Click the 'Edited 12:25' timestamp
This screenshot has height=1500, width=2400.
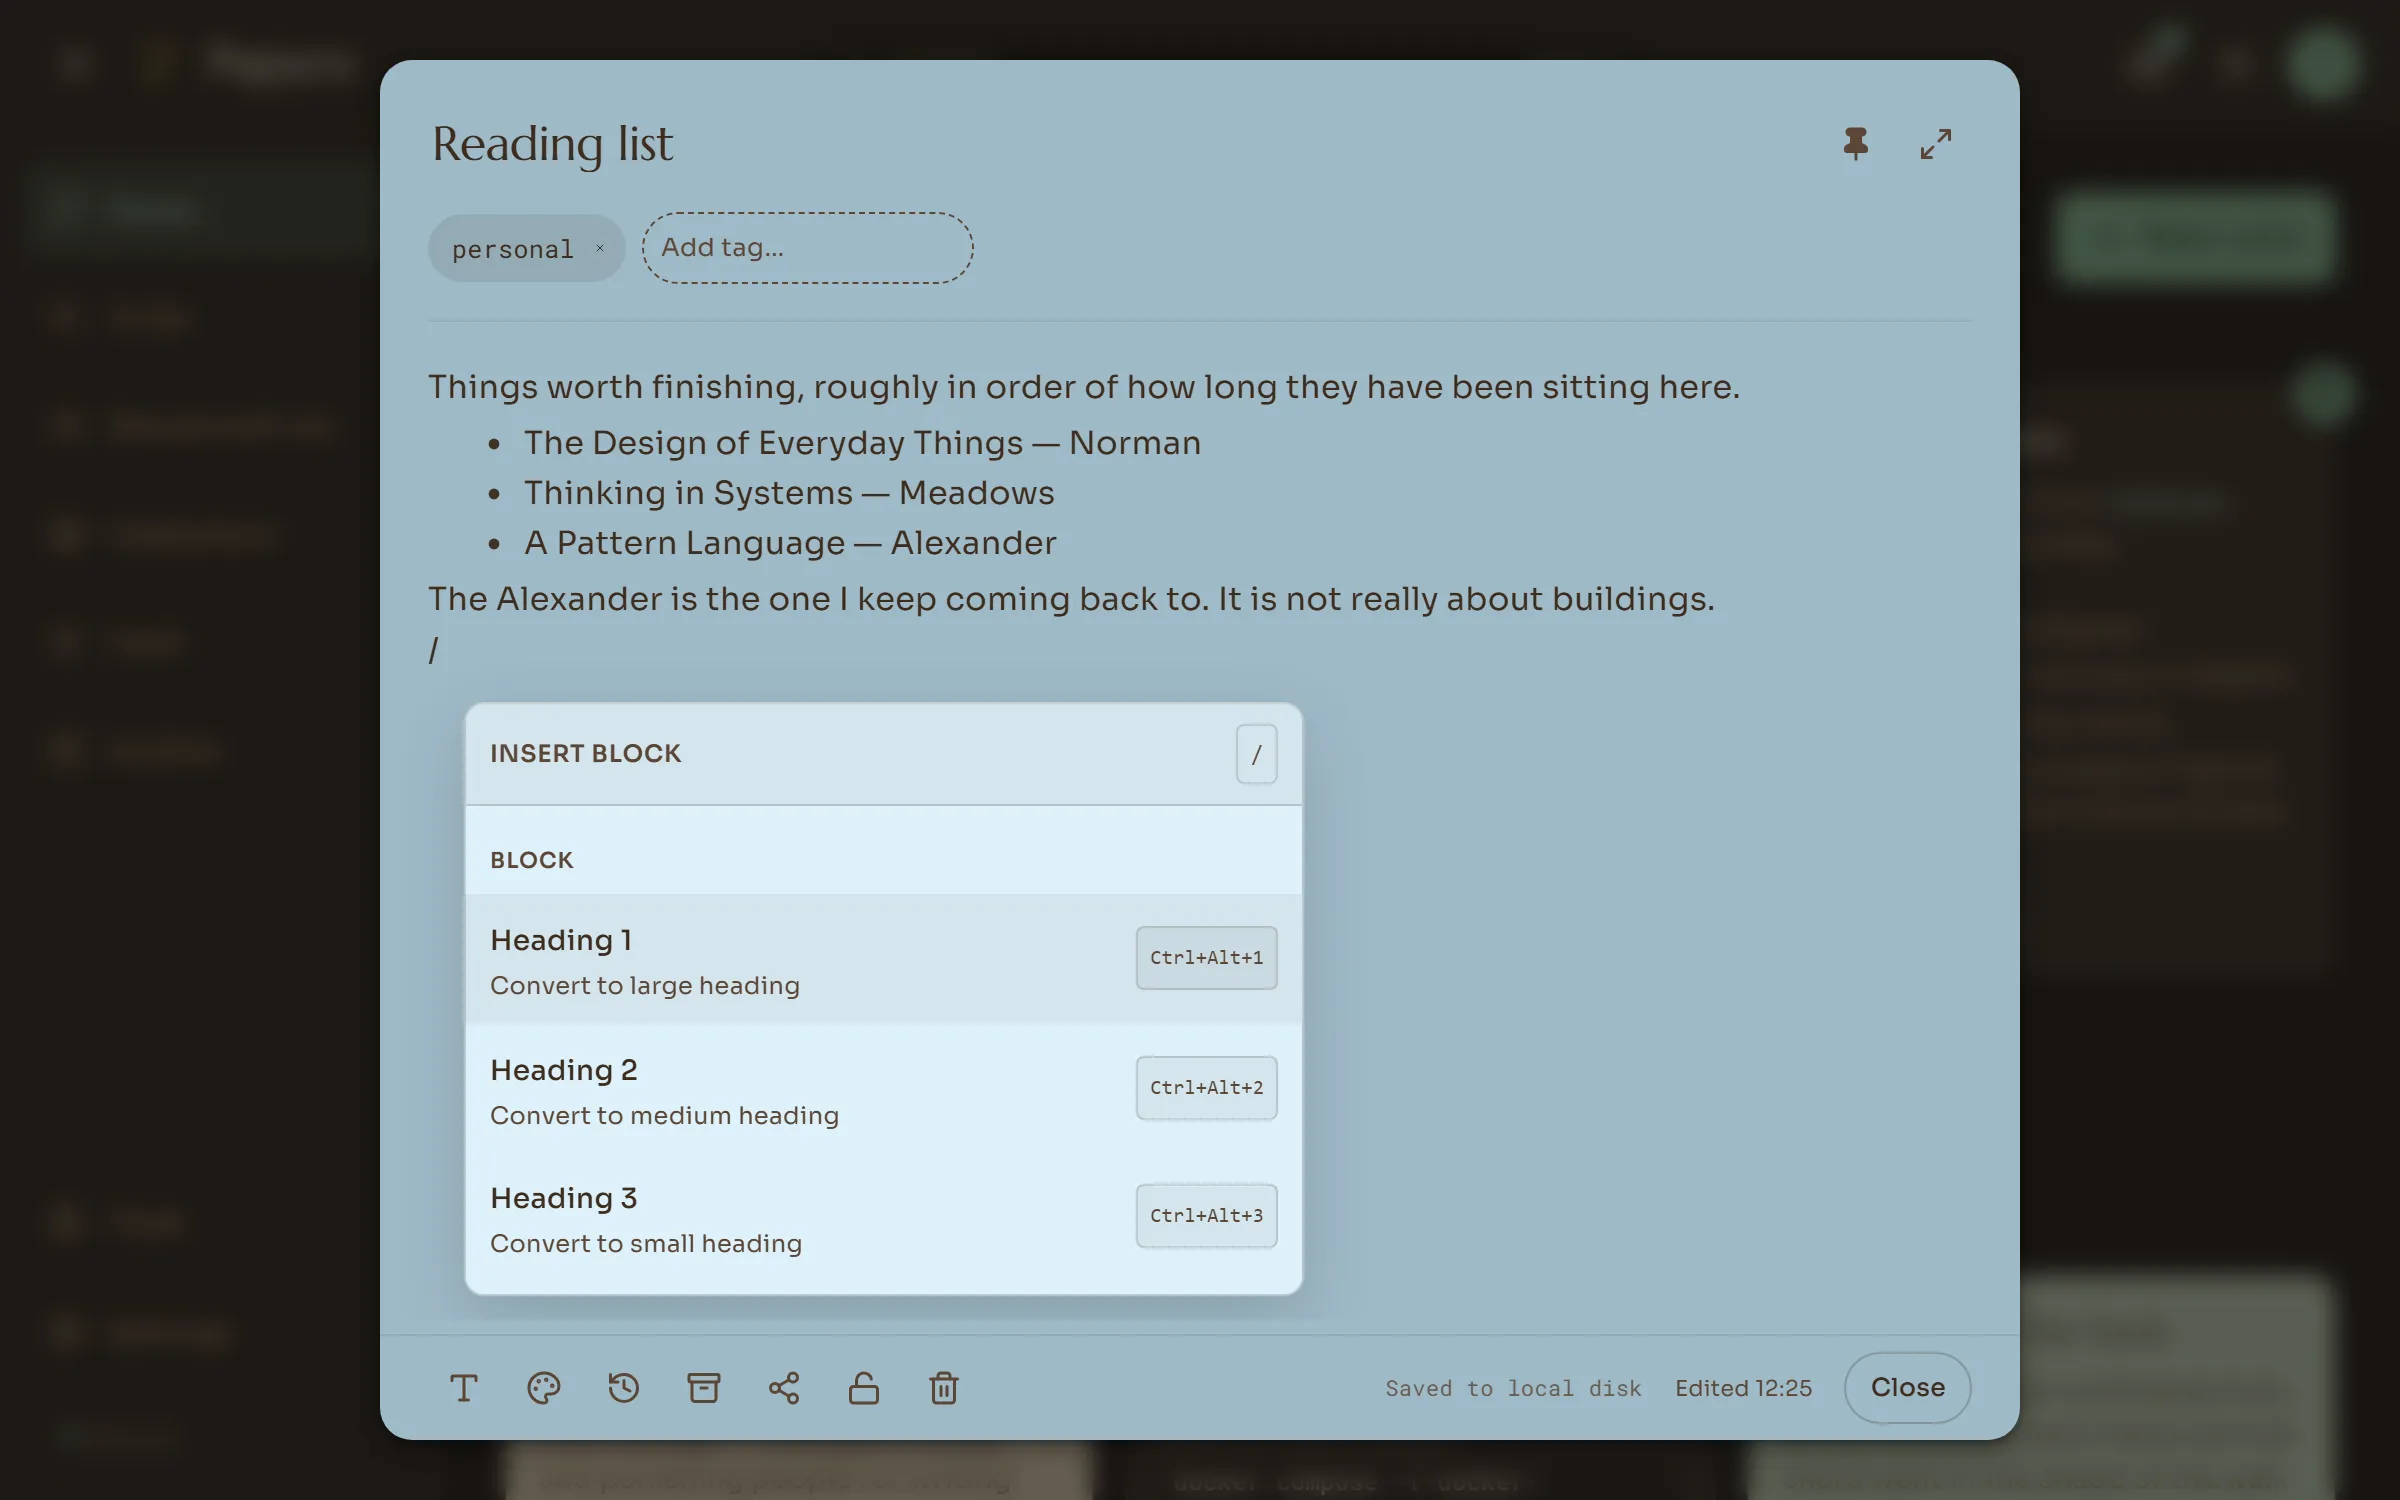(x=1743, y=1388)
